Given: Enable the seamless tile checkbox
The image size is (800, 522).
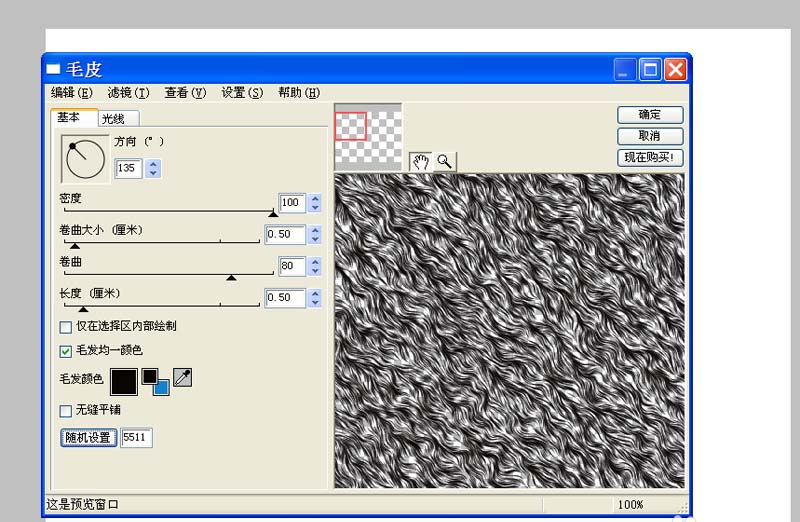Looking at the screenshot, I should click(x=66, y=411).
